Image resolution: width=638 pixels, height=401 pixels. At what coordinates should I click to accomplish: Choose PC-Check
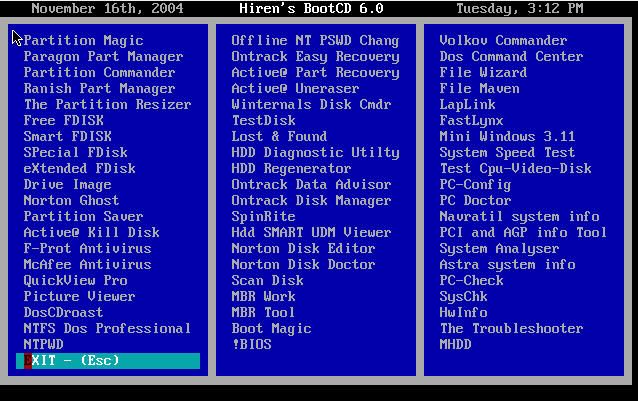point(472,280)
